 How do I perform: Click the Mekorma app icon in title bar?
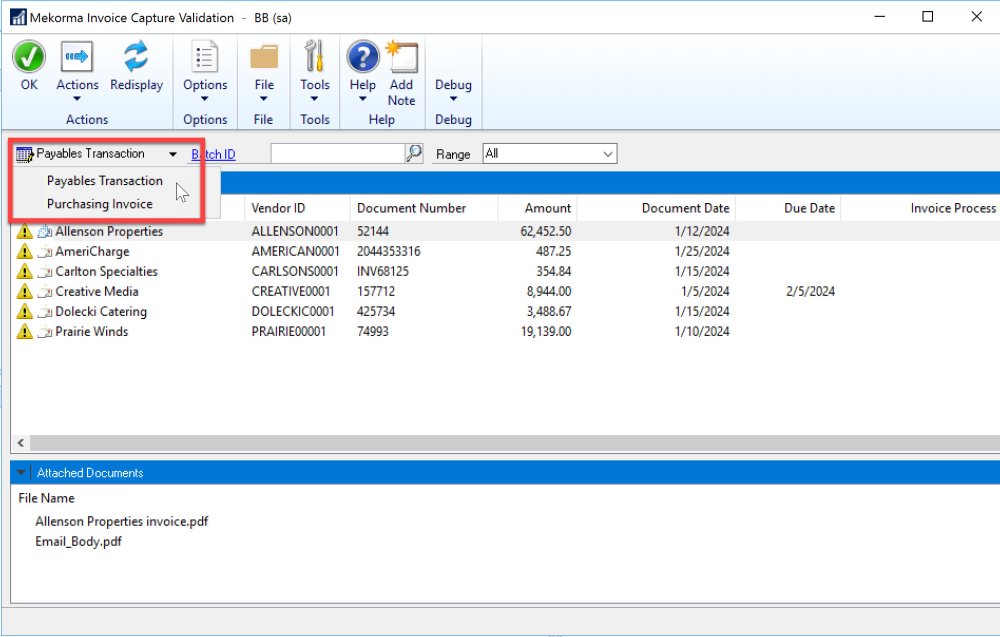18,17
